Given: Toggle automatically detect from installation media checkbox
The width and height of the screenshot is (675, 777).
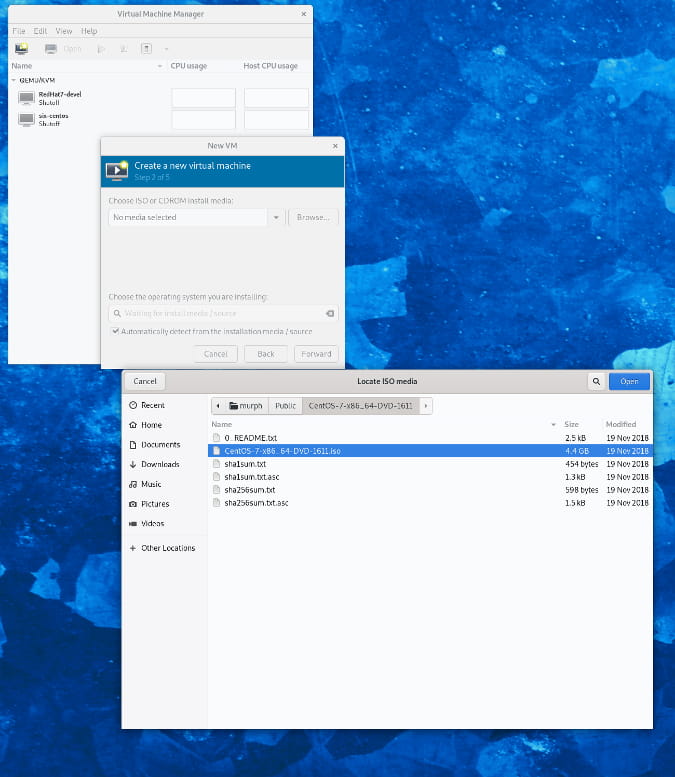Looking at the screenshot, I should click(116, 331).
